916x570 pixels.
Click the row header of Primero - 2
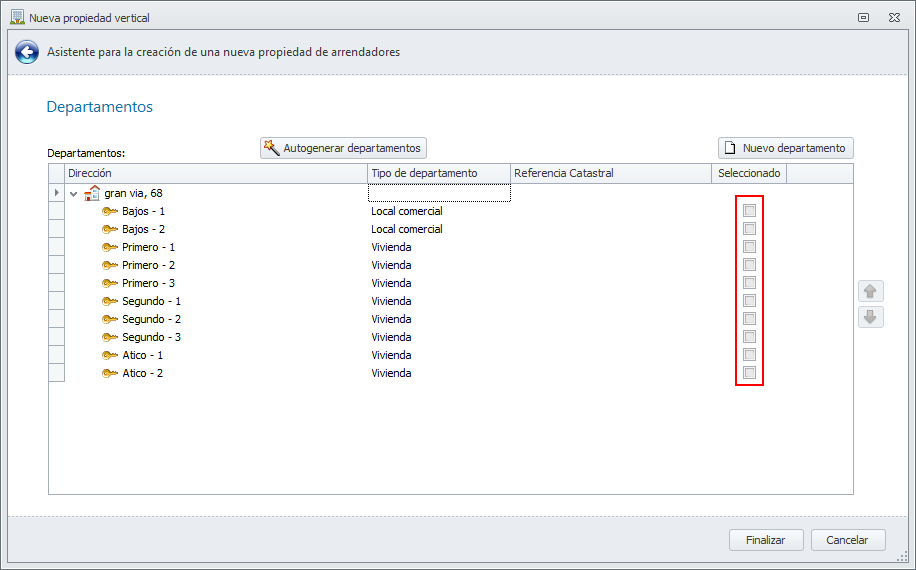(x=57, y=266)
